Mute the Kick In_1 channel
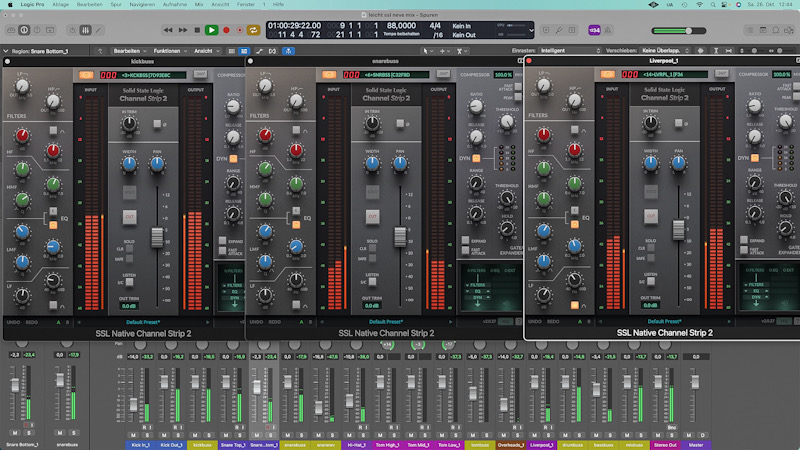This screenshot has width=800, height=450. (x=133, y=435)
